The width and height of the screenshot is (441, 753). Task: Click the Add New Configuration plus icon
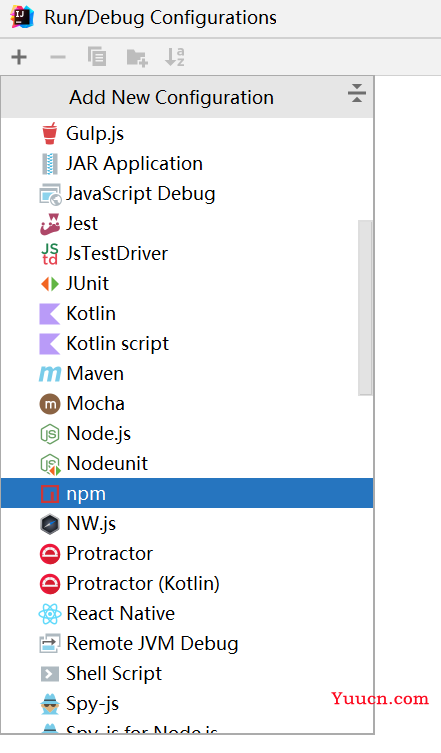point(19,57)
